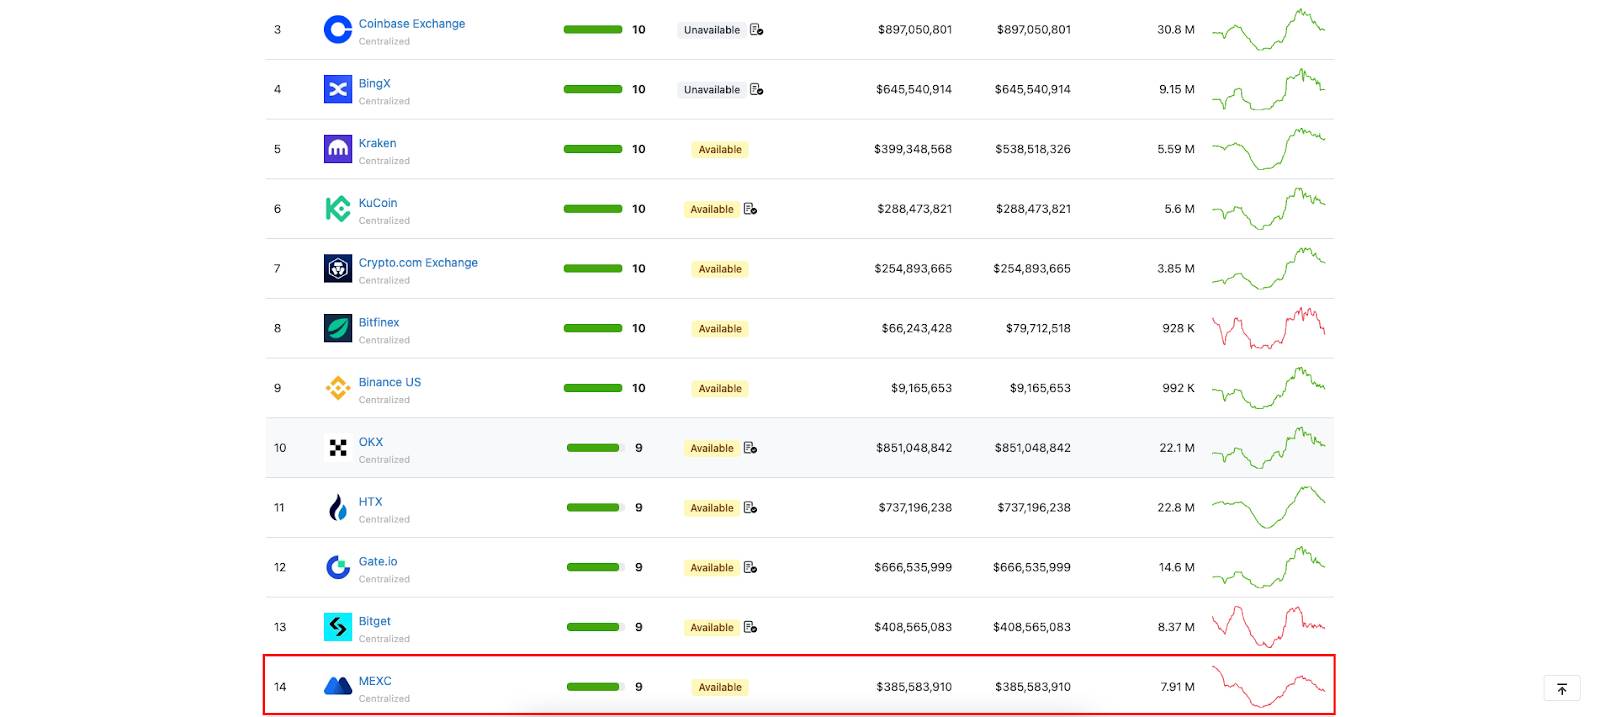Viewport: 1600px width, 717px height.
Task: Click the proof-of-reserves document icon for KuCoin
Action: pyautogui.click(x=750, y=209)
